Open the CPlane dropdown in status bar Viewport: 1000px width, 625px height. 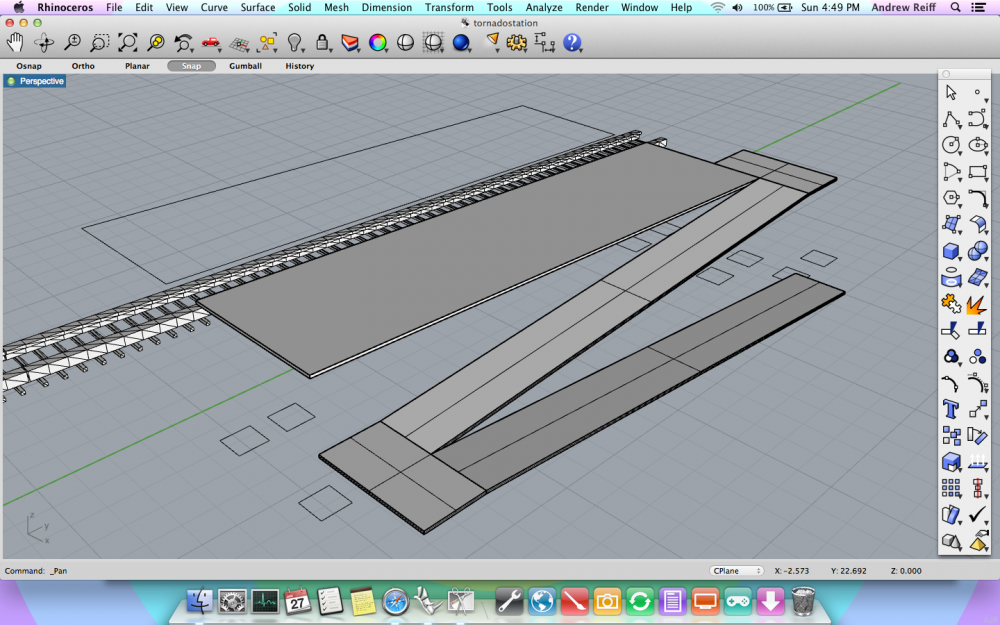point(736,571)
